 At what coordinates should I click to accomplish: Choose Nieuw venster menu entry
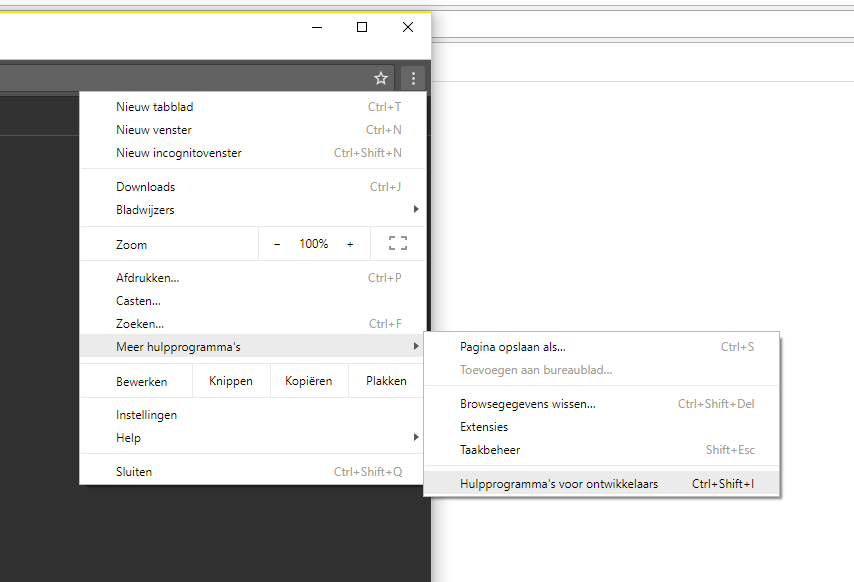(253, 130)
